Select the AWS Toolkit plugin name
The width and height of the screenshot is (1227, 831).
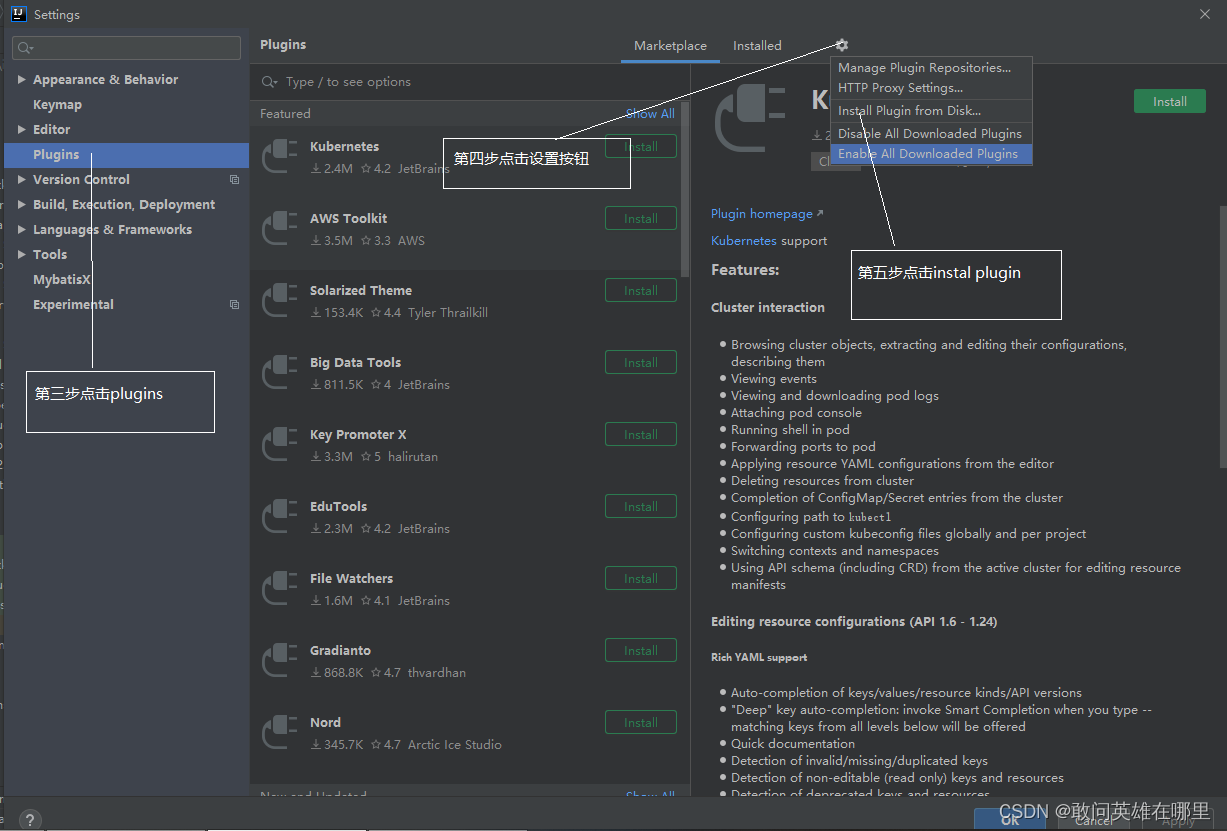[348, 218]
